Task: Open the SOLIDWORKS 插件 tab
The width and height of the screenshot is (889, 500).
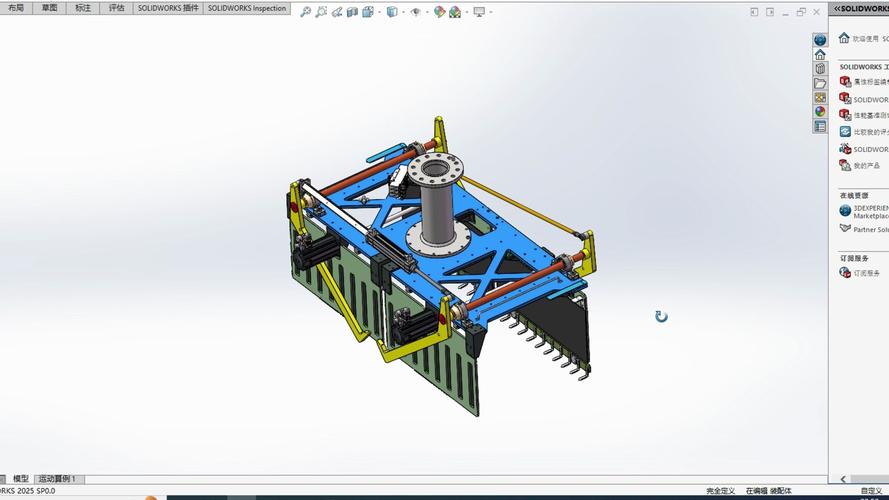Action: click(x=168, y=8)
